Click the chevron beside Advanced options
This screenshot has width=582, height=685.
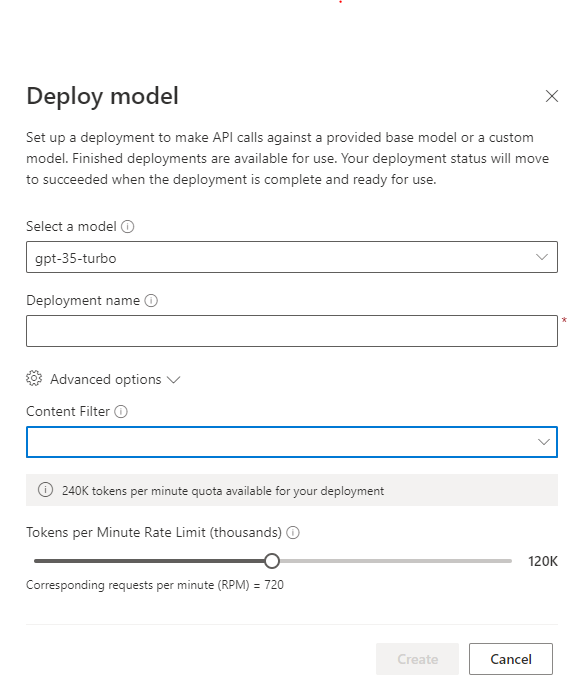point(173,380)
